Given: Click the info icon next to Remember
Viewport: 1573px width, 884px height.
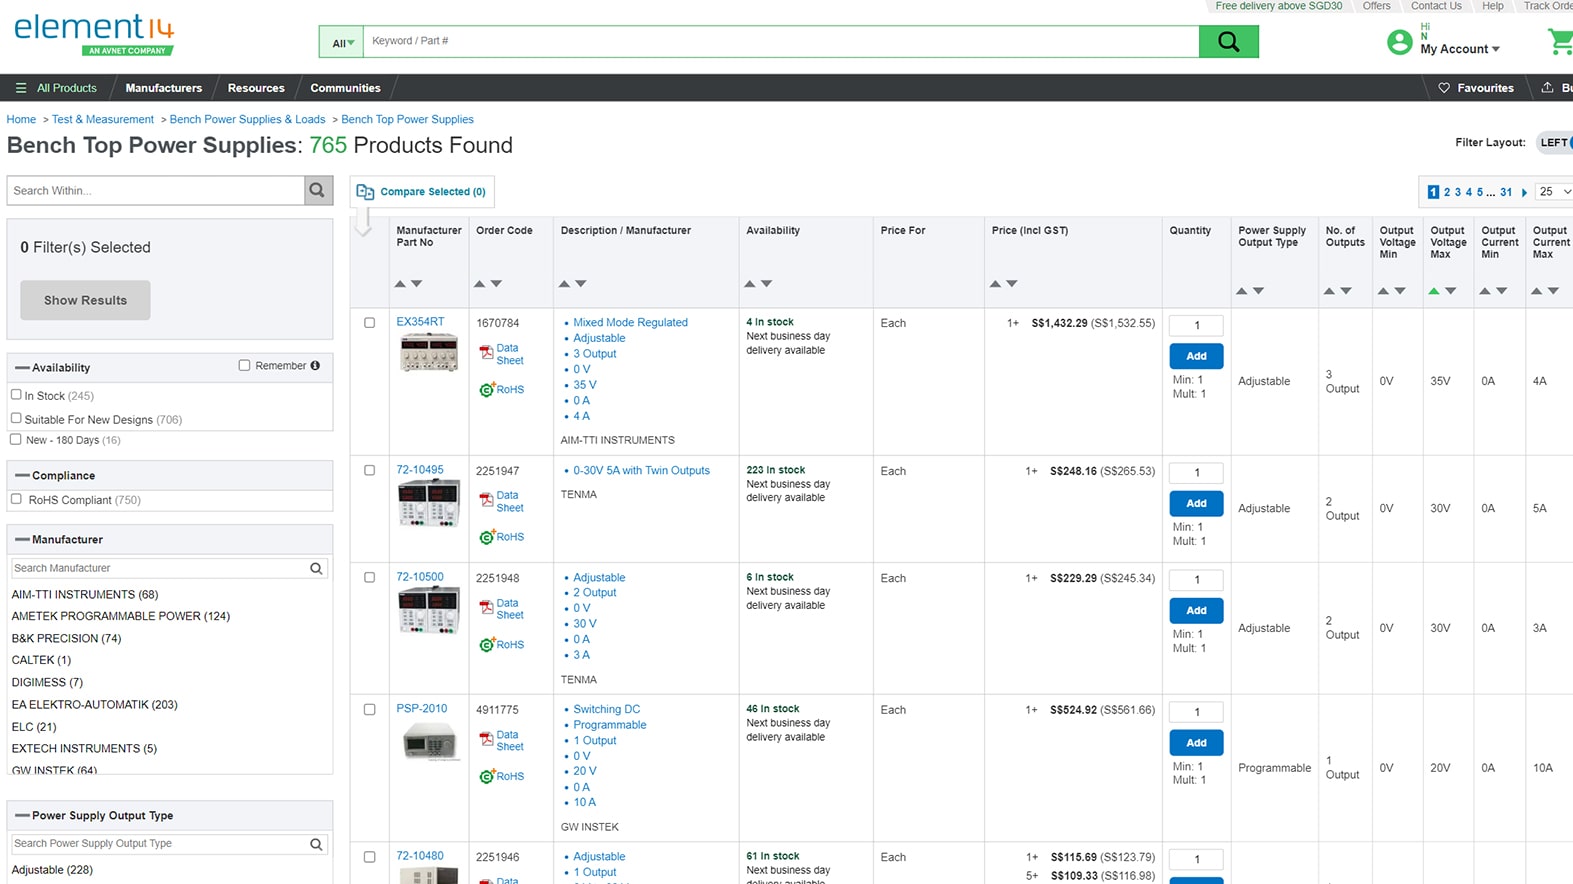Looking at the screenshot, I should tap(315, 366).
